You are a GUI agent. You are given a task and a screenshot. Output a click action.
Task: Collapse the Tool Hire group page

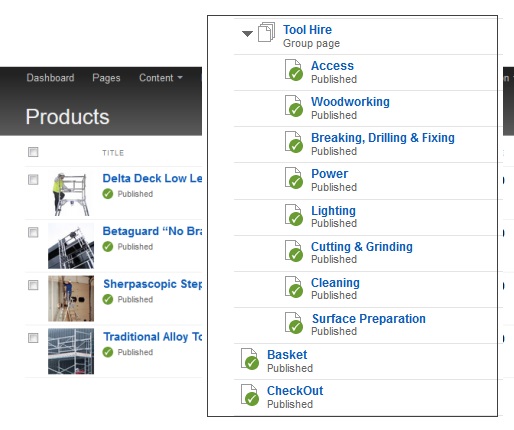(247, 33)
